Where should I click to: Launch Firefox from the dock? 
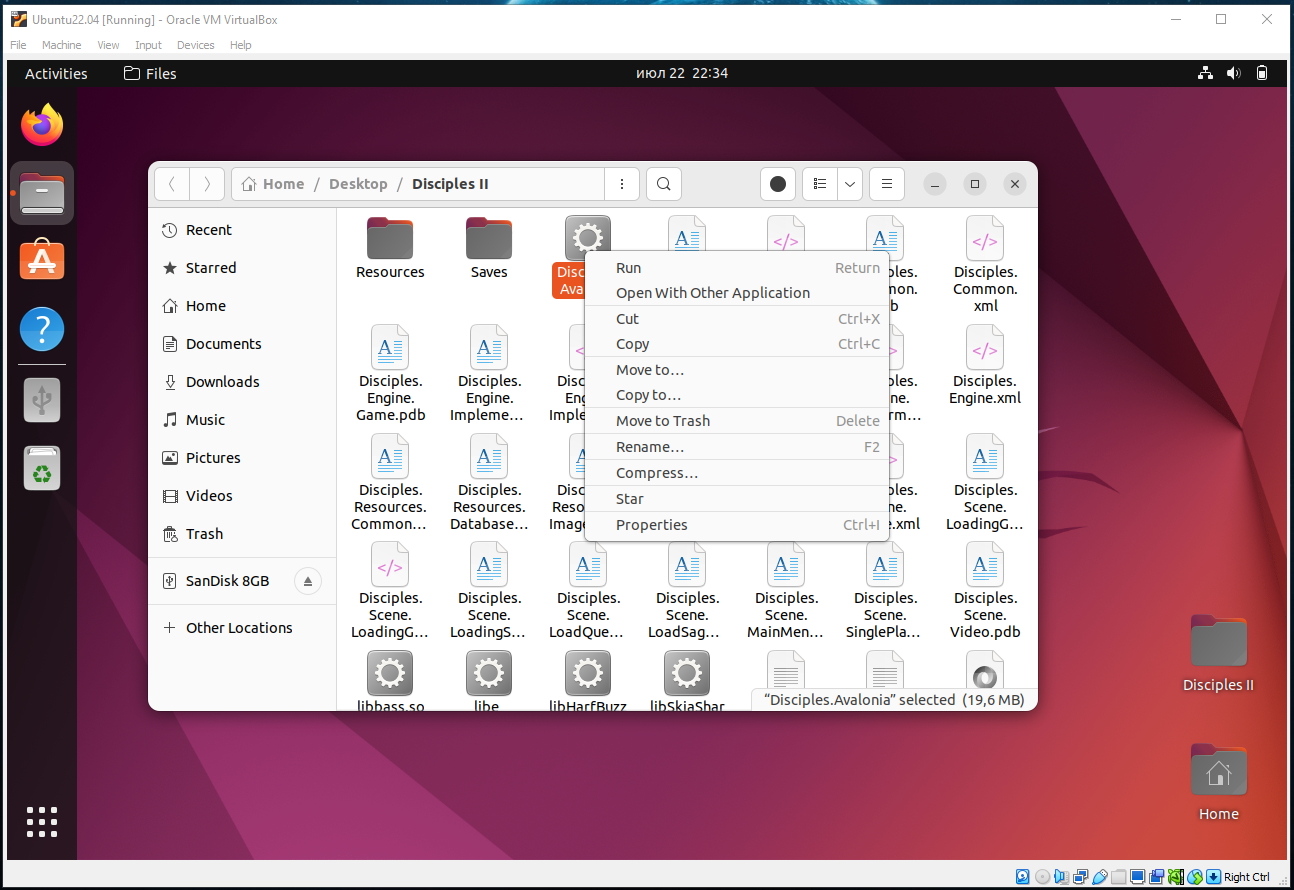pyautogui.click(x=42, y=125)
